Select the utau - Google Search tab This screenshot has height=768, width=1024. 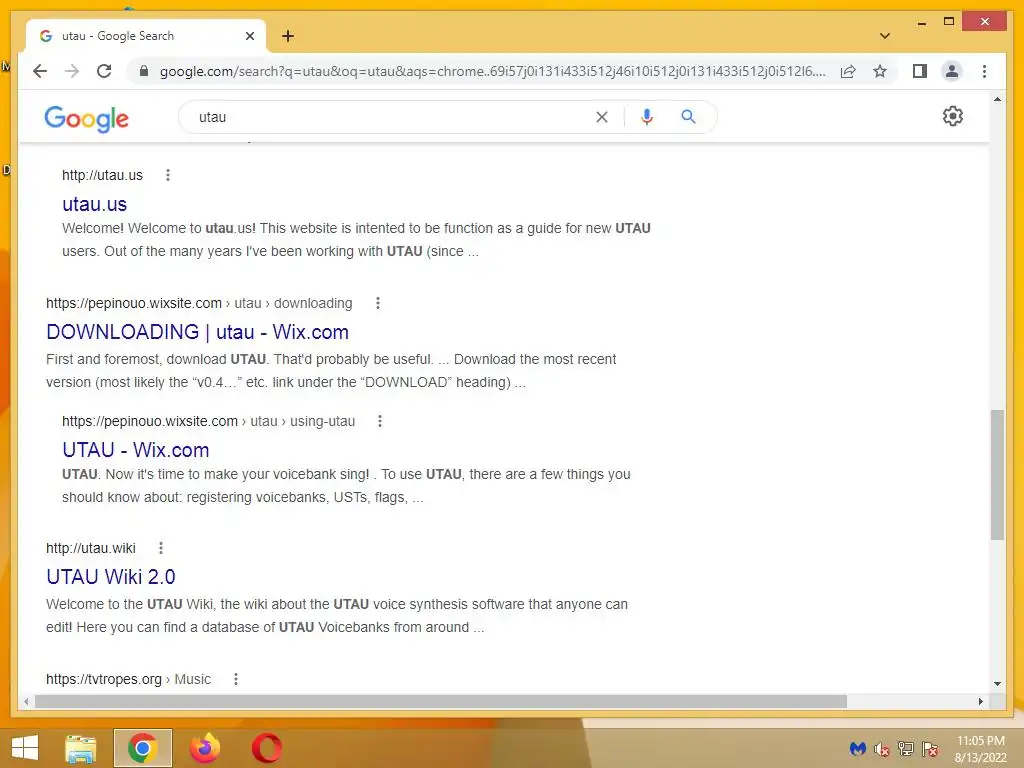coord(146,36)
